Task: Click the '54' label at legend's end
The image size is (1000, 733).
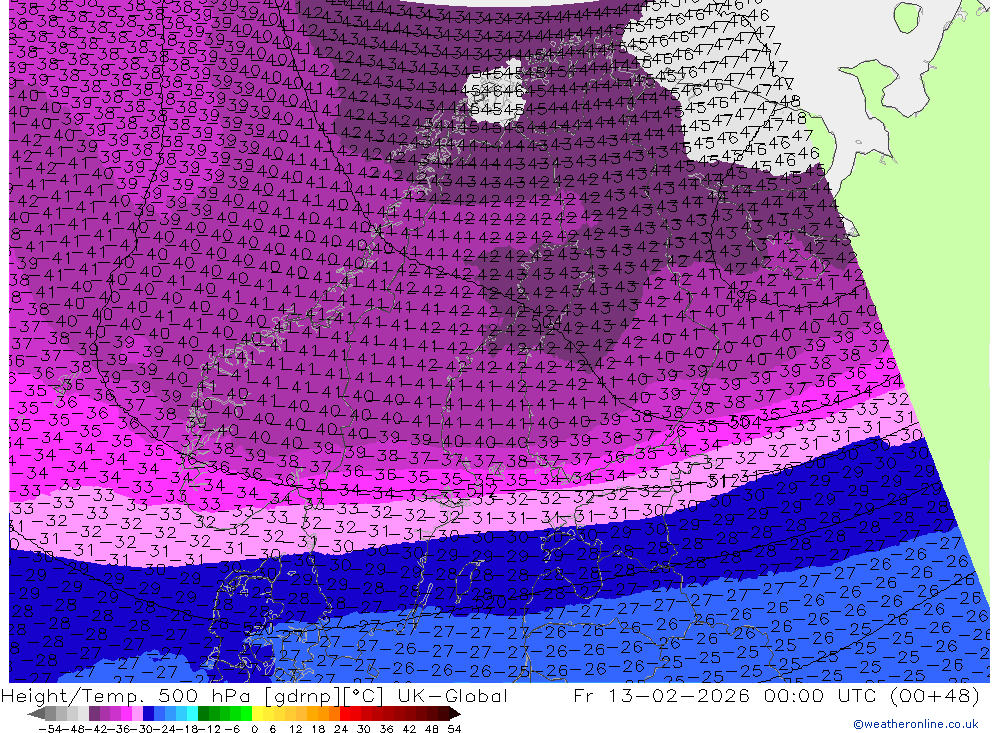Action: click(x=454, y=729)
